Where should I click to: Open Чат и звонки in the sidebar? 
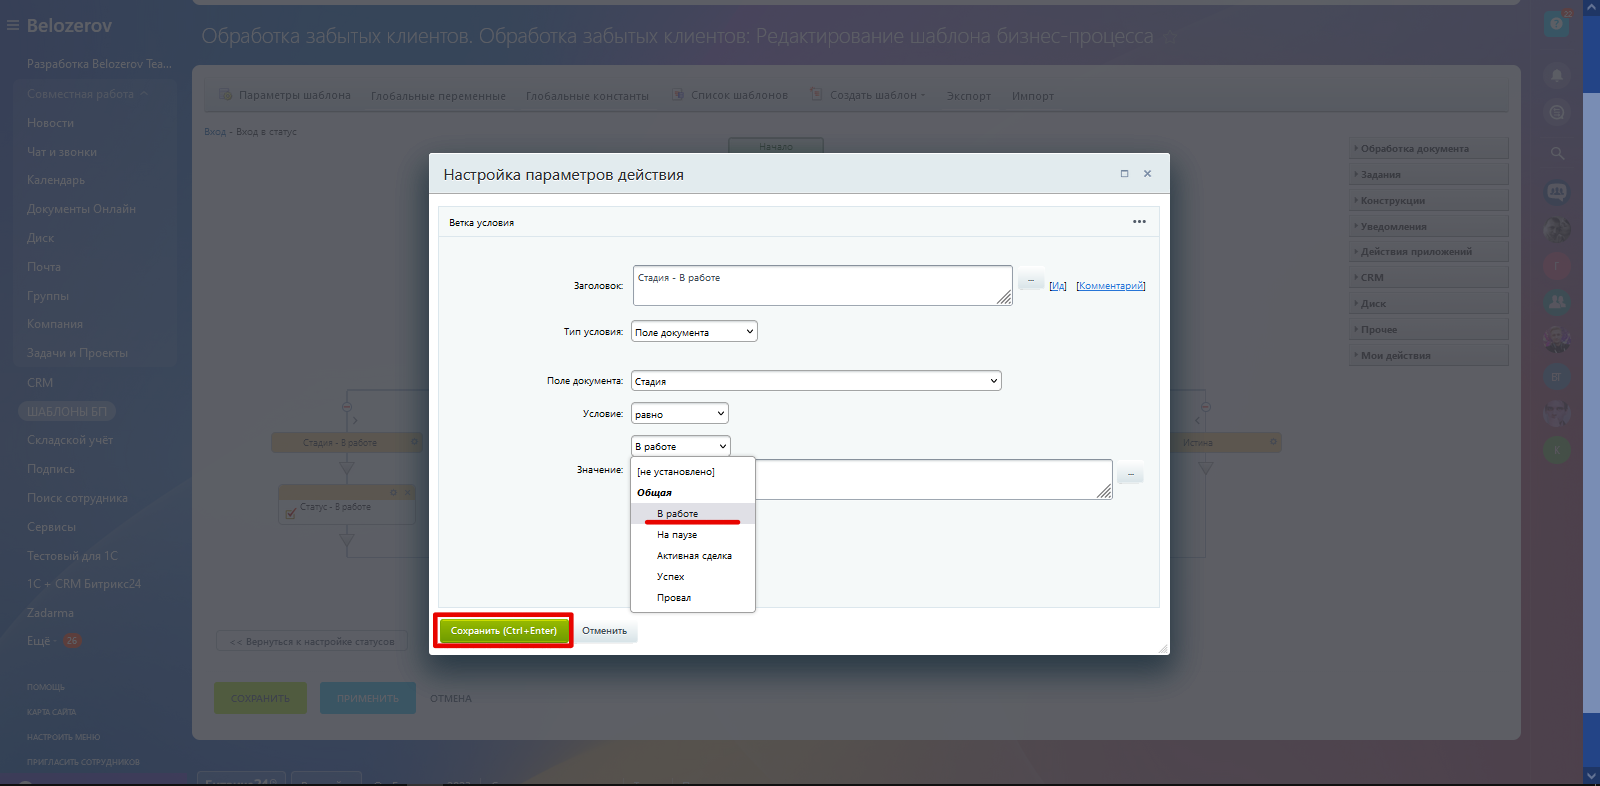pos(62,152)
